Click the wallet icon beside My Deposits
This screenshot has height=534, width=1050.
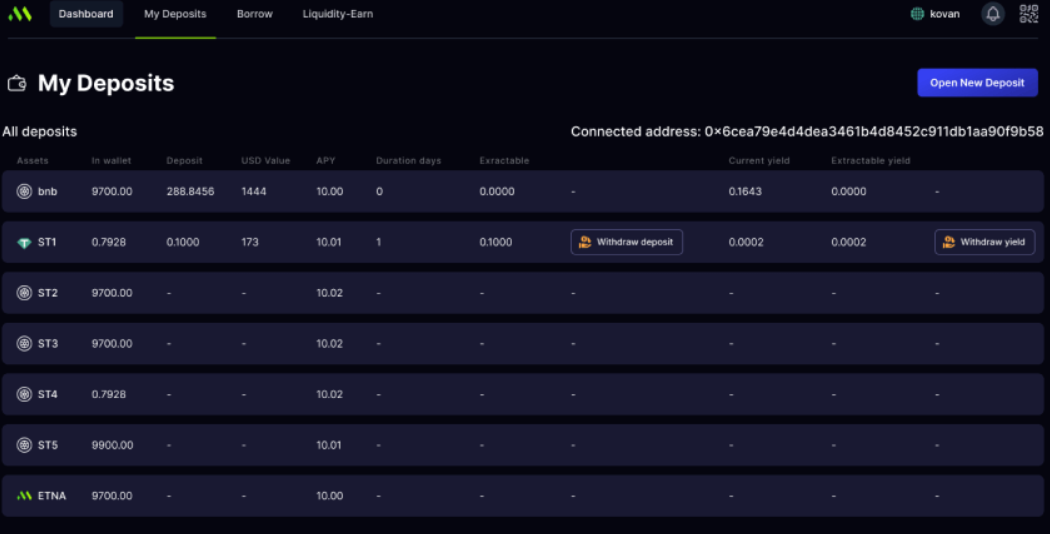click(x=17, y=83)
